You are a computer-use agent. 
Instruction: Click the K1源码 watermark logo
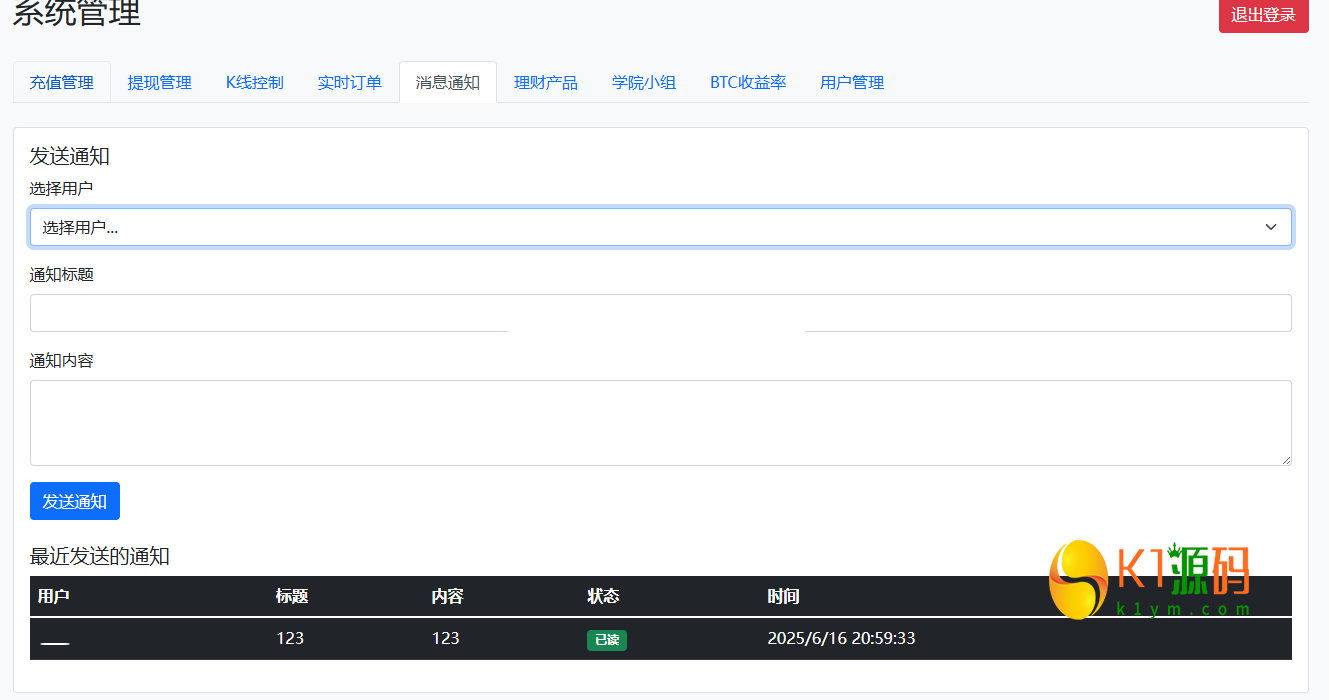pos(1150,580)
